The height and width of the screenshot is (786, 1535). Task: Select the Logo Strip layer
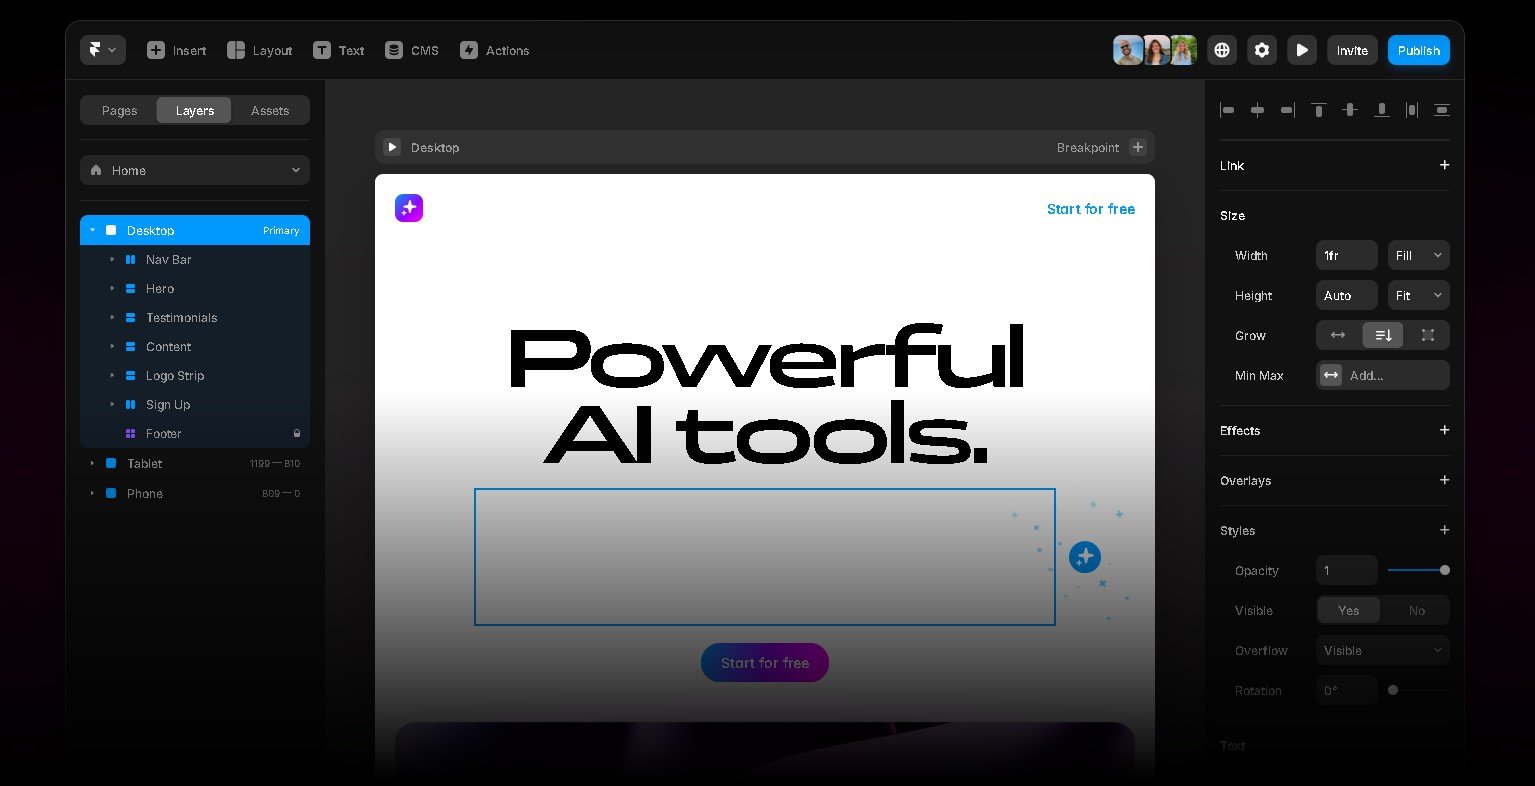pos(195,375)
